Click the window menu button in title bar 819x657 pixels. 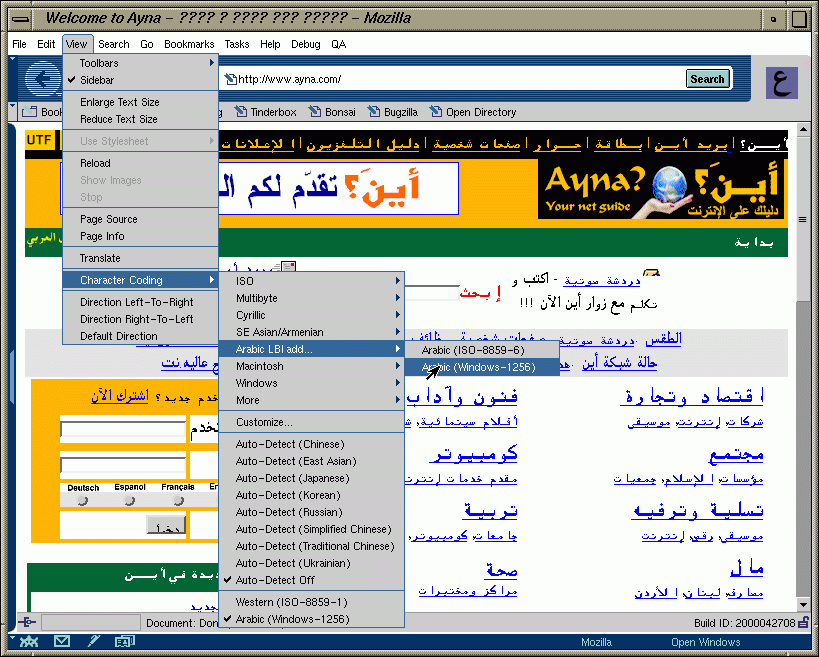20,19
